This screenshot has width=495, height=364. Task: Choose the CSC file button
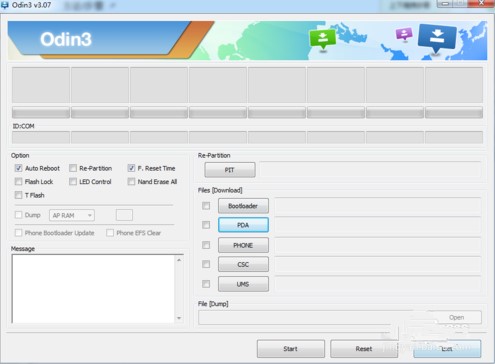click(x=243, y=264)
